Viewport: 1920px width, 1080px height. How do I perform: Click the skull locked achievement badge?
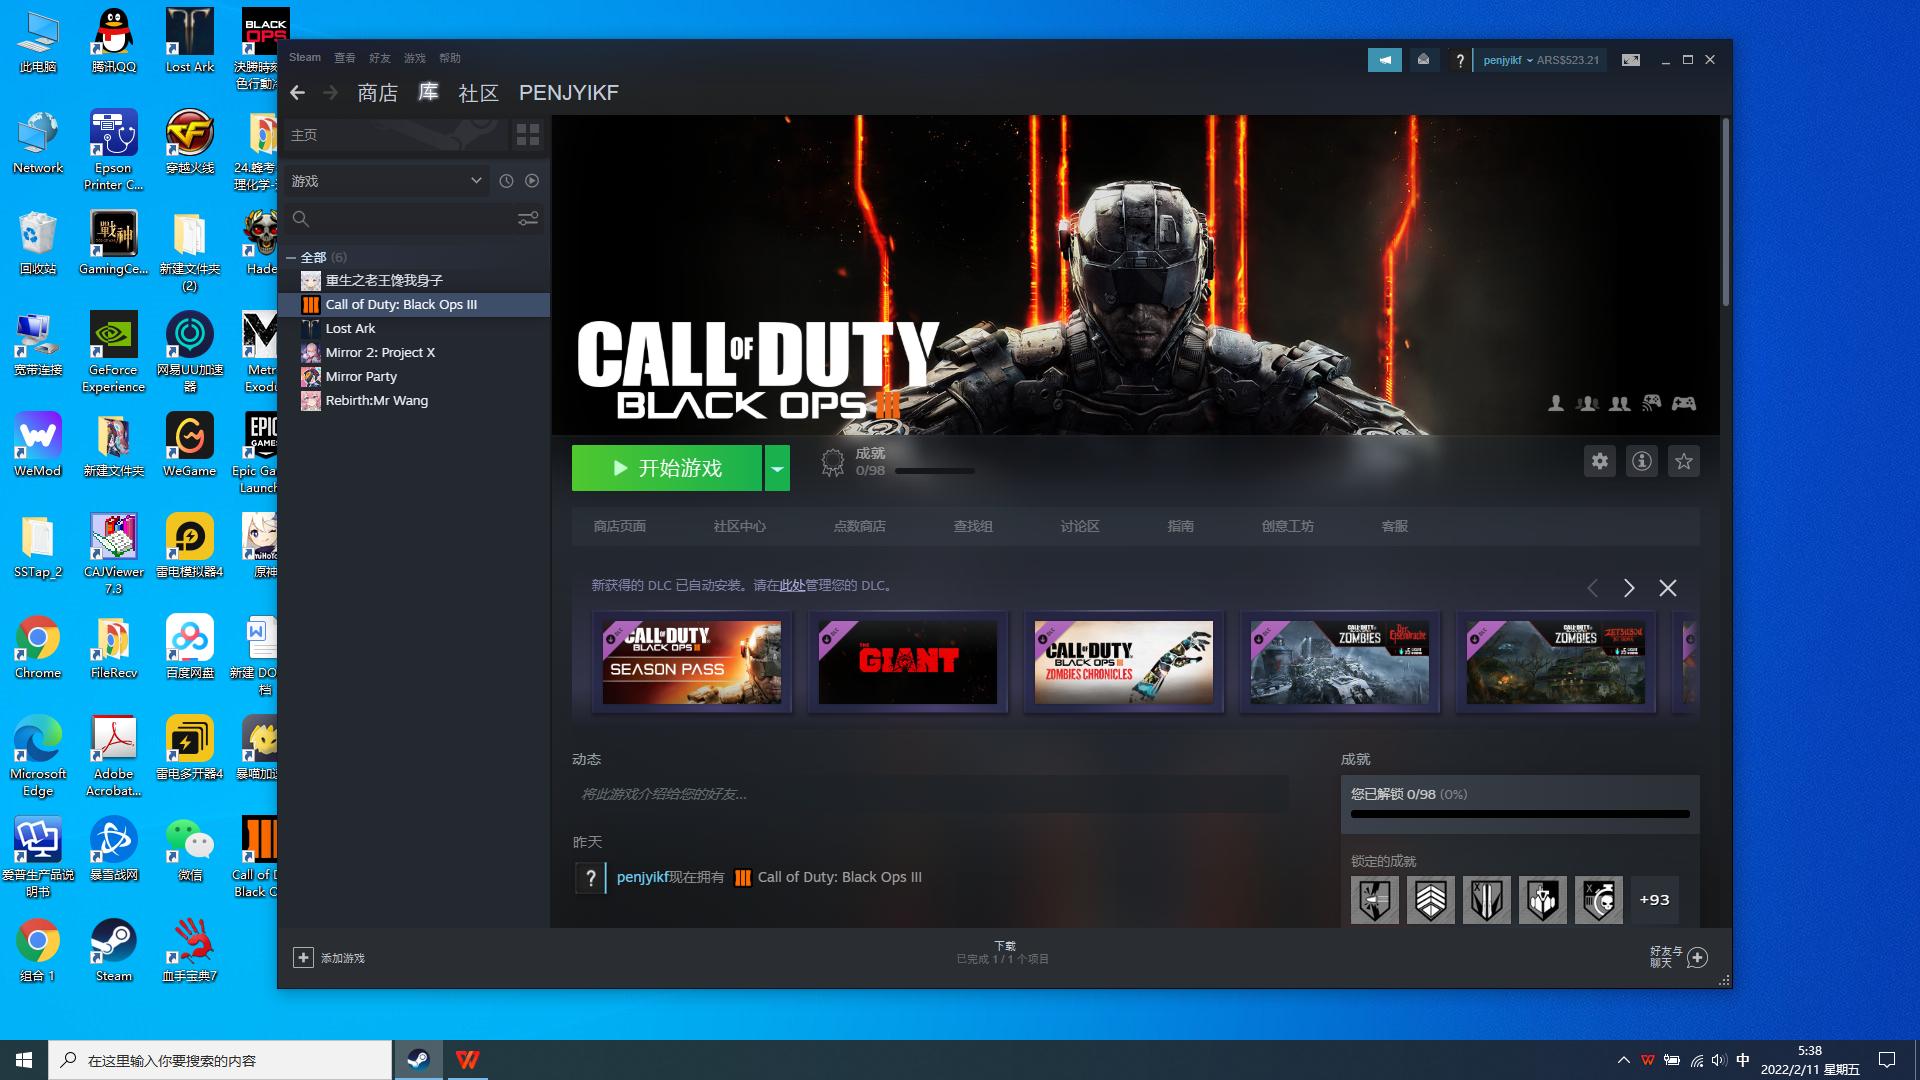[1599, 900]
